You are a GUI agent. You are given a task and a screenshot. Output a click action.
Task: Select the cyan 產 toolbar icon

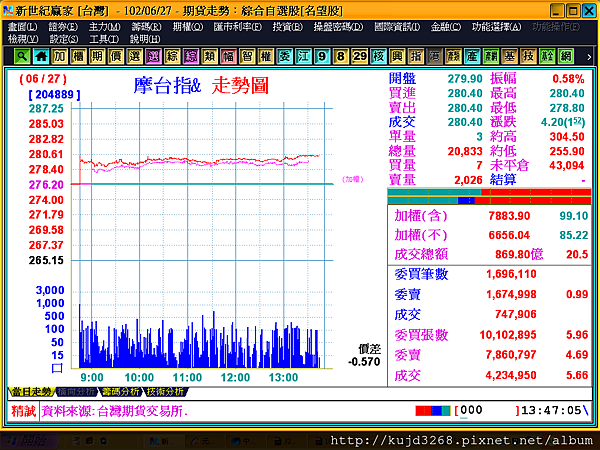pos(472,56)
